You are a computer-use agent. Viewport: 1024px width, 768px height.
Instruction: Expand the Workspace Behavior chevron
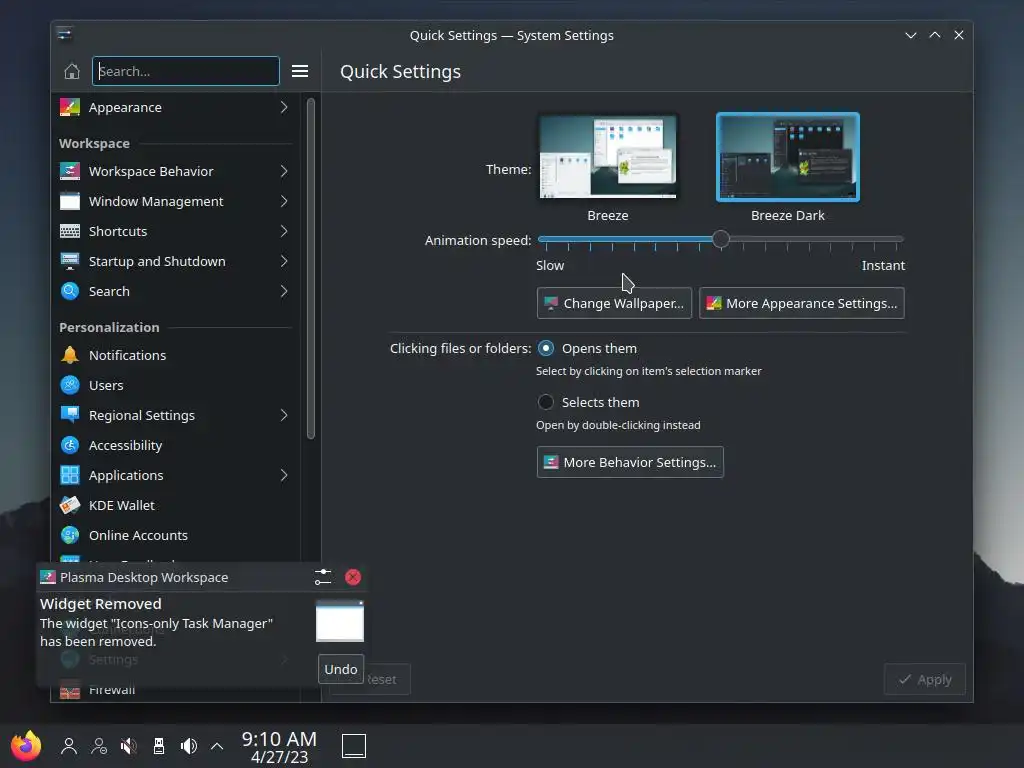pyautogui.click(x=284, y=171)
